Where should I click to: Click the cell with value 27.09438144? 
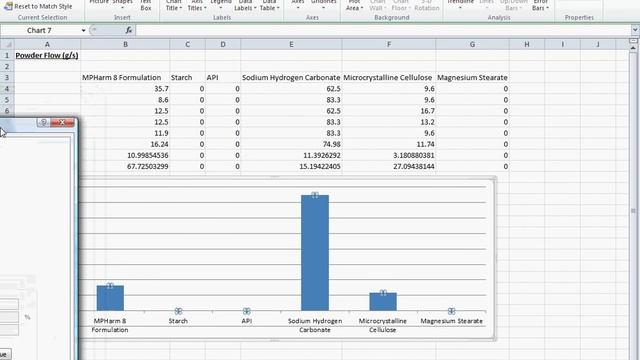(389, 167)
